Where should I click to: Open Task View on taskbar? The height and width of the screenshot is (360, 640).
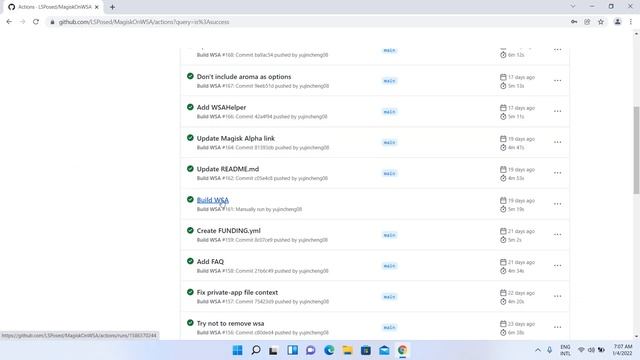(x=273, y=350)
